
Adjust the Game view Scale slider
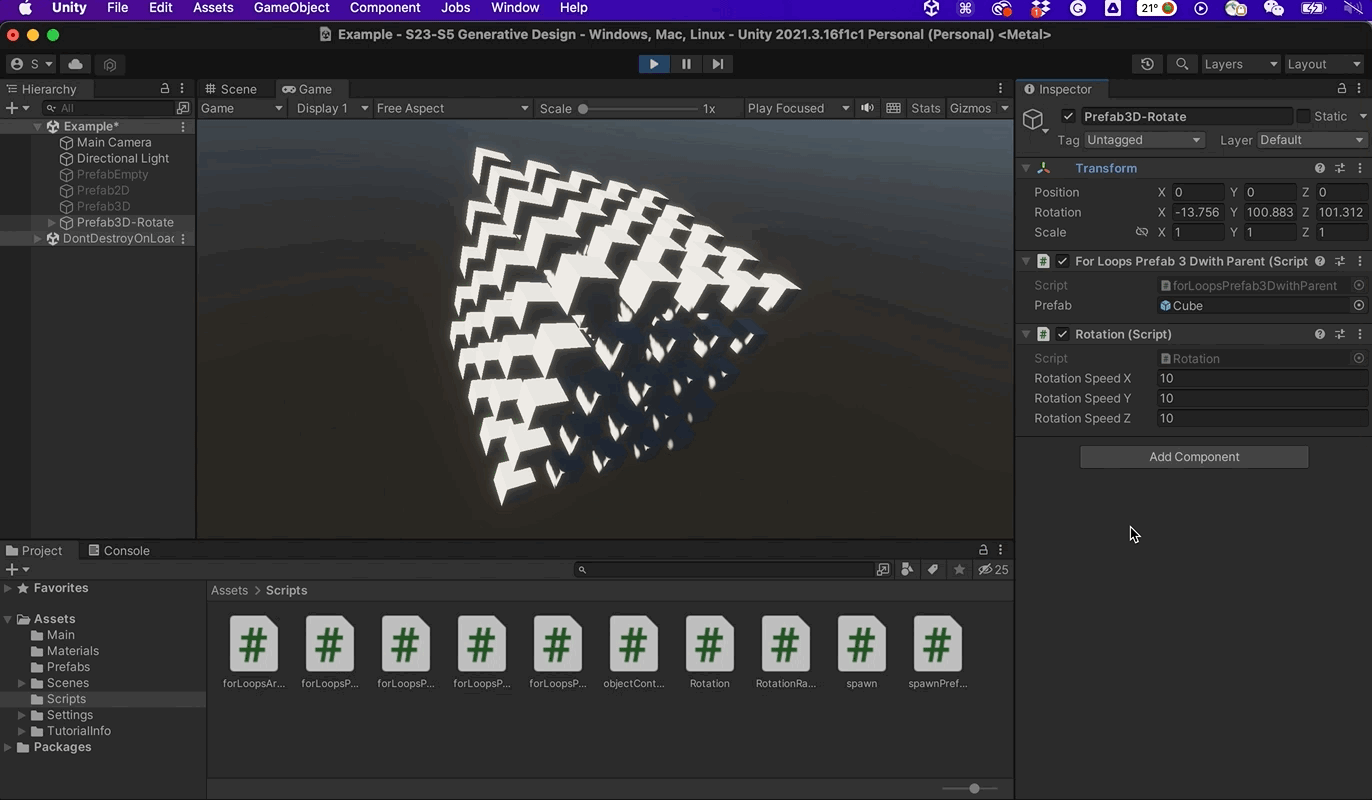[x=583, y=108]
